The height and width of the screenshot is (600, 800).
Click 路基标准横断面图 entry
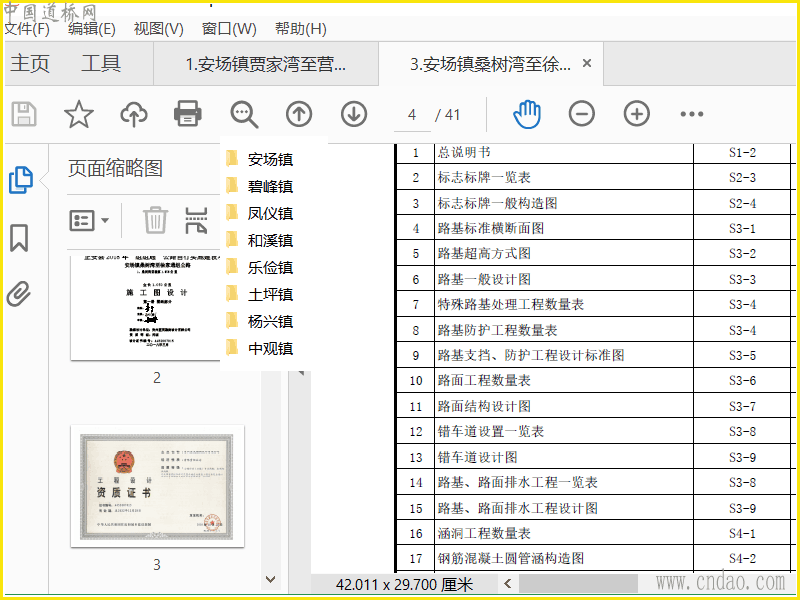[491, 228]
